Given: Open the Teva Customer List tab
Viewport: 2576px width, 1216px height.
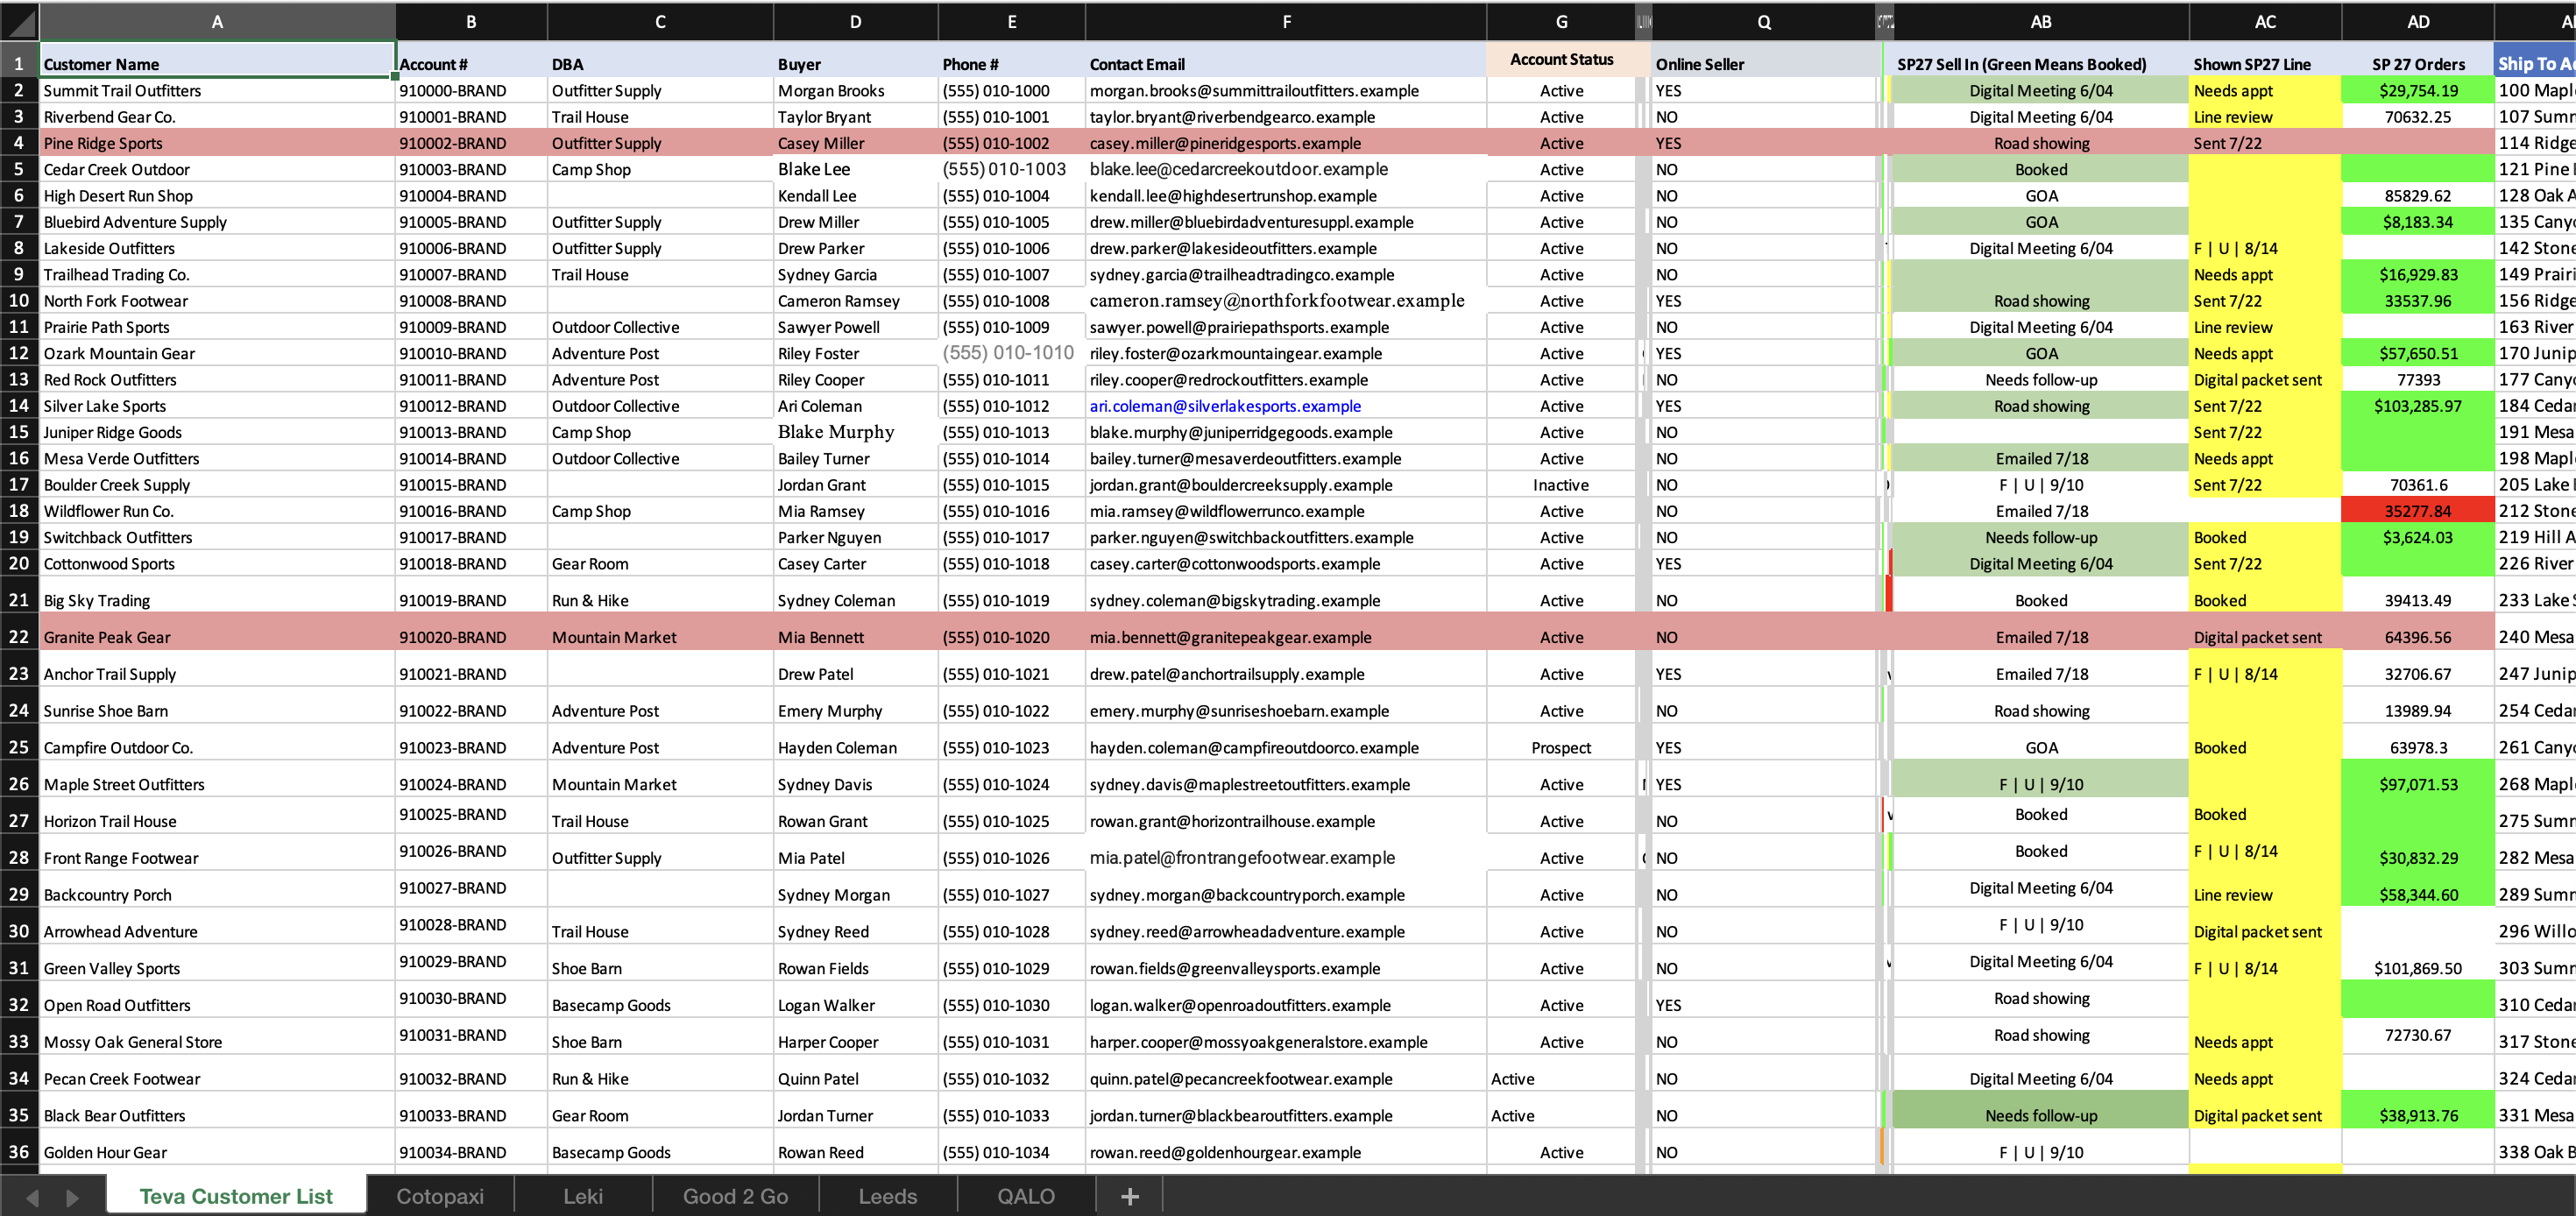Looking at the screenshot, I should click(x=236, y=1196).
